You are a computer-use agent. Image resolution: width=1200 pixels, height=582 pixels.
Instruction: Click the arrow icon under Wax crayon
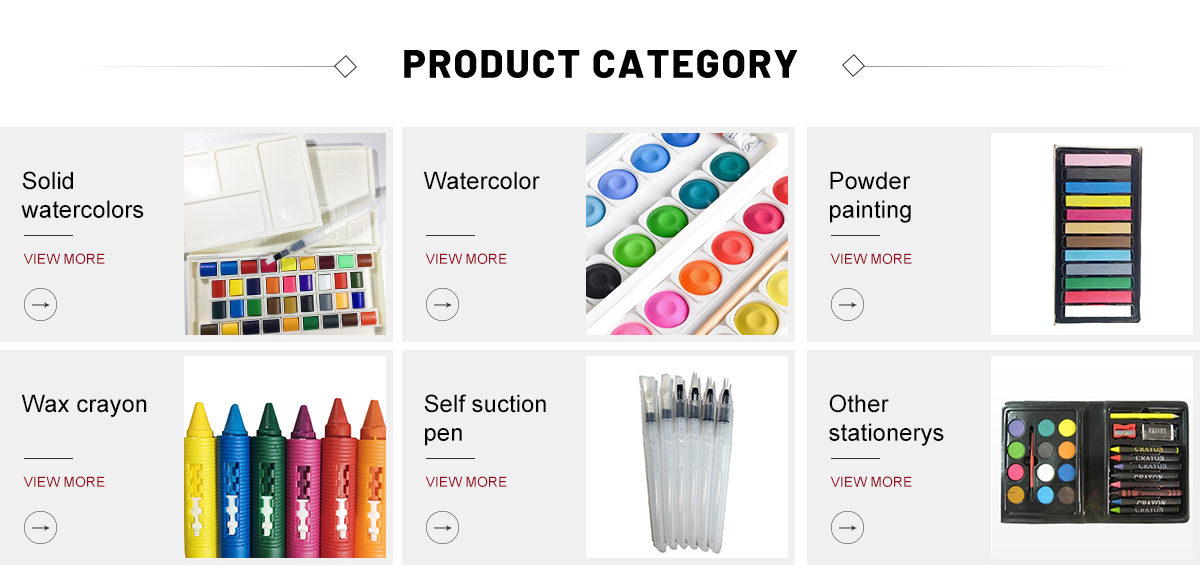point(40,527)
